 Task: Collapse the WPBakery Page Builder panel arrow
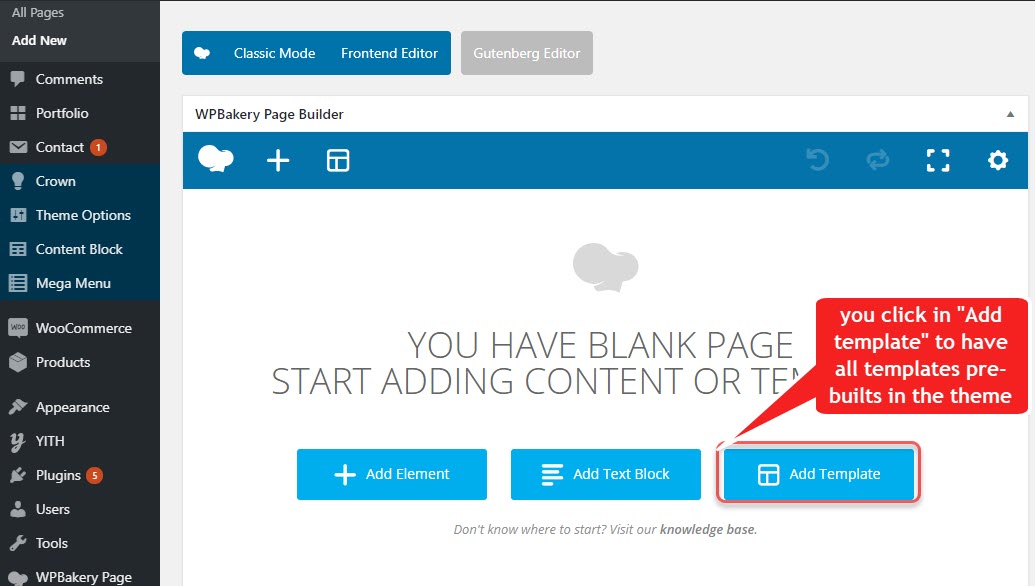1010,114
